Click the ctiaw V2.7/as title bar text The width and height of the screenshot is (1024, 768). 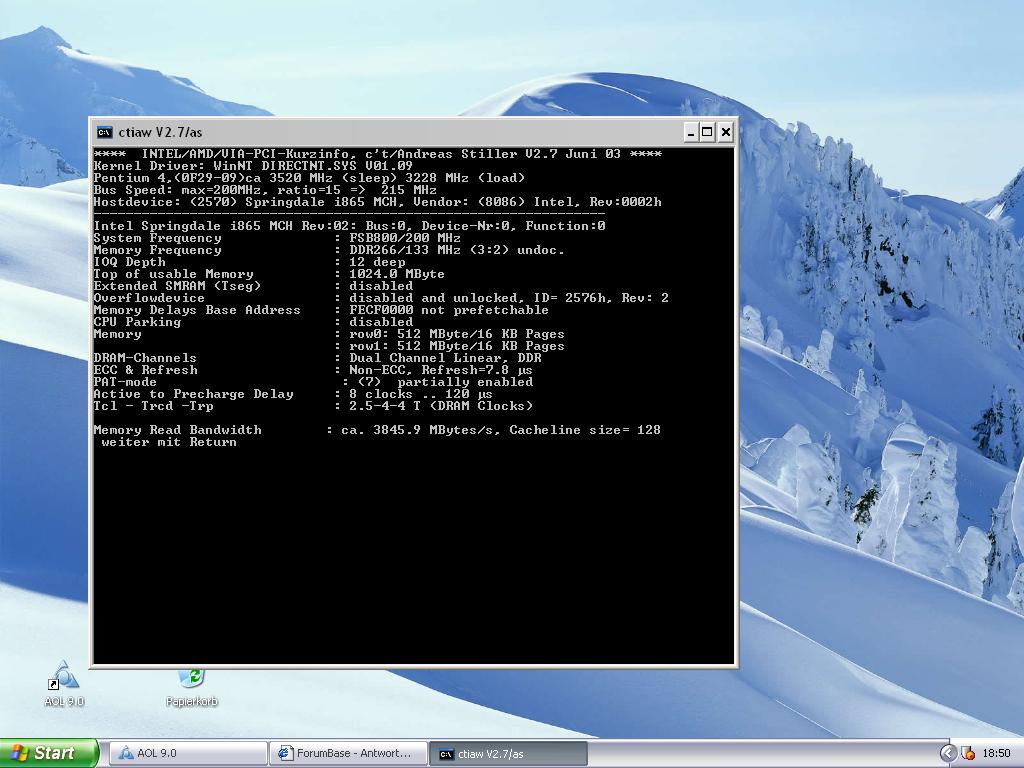point(160,133)
